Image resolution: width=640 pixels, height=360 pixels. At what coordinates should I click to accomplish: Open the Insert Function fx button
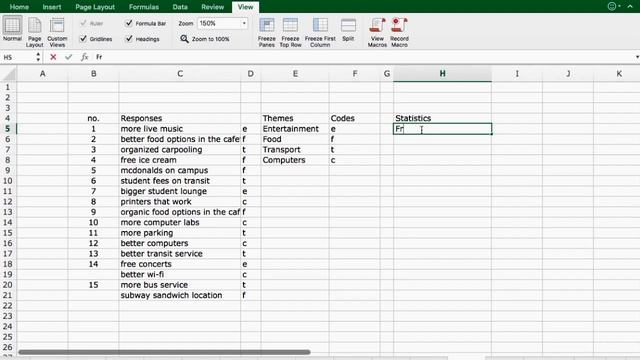pos(84,57)
